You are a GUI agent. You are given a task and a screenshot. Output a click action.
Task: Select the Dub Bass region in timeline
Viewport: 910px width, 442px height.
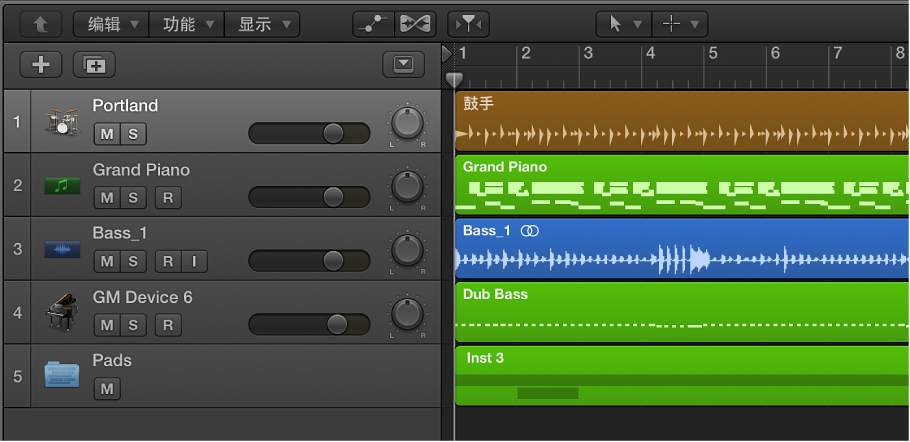click(x=682, y=312)
